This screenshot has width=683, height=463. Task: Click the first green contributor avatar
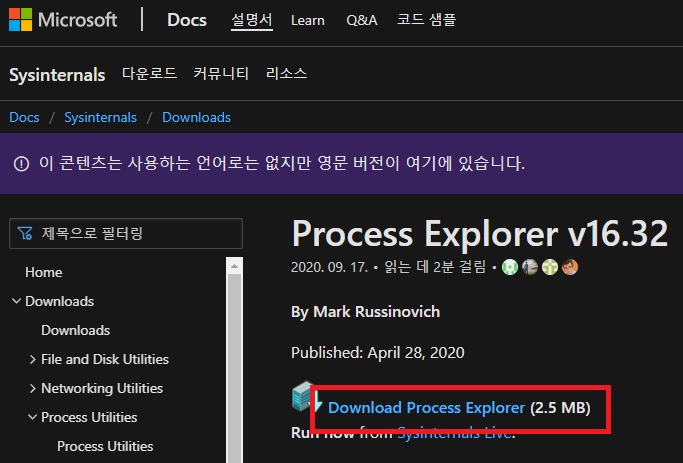(510, 267)
